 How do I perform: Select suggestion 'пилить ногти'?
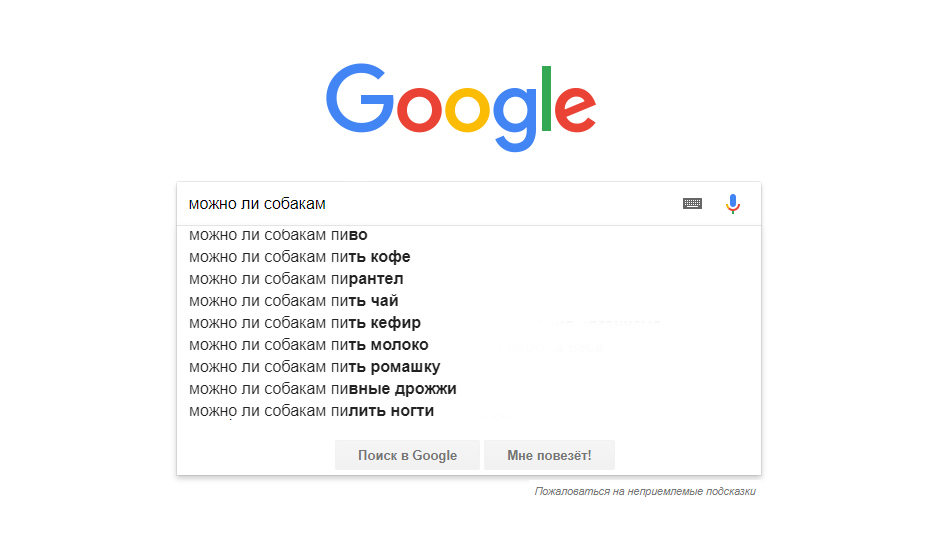[311, 411]
